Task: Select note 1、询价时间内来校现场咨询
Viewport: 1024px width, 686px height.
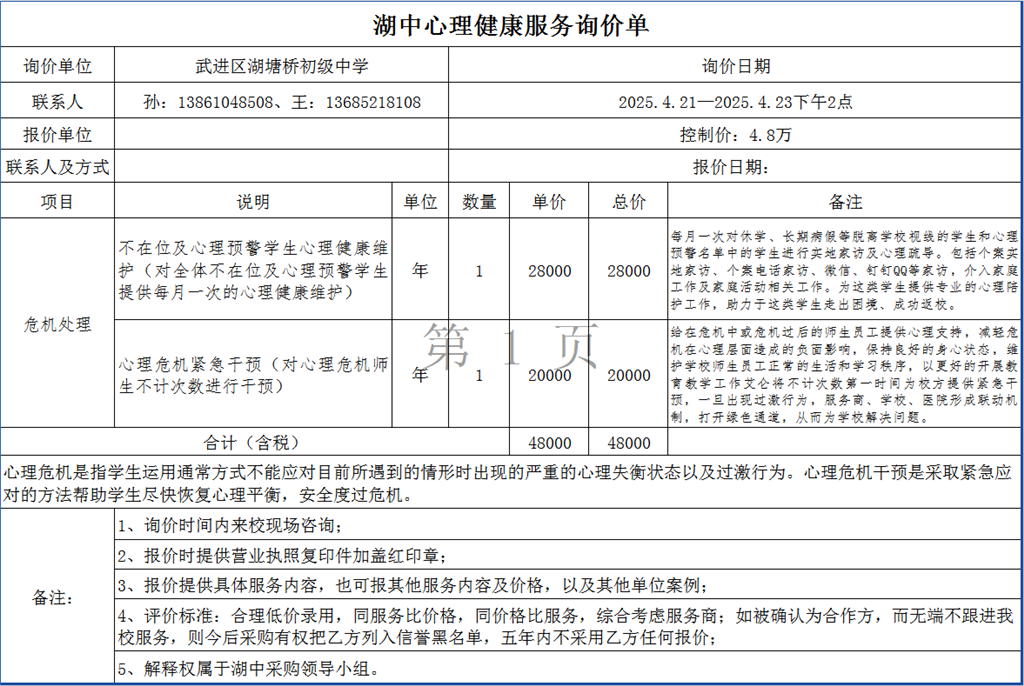Action: (x=568, y=525)
